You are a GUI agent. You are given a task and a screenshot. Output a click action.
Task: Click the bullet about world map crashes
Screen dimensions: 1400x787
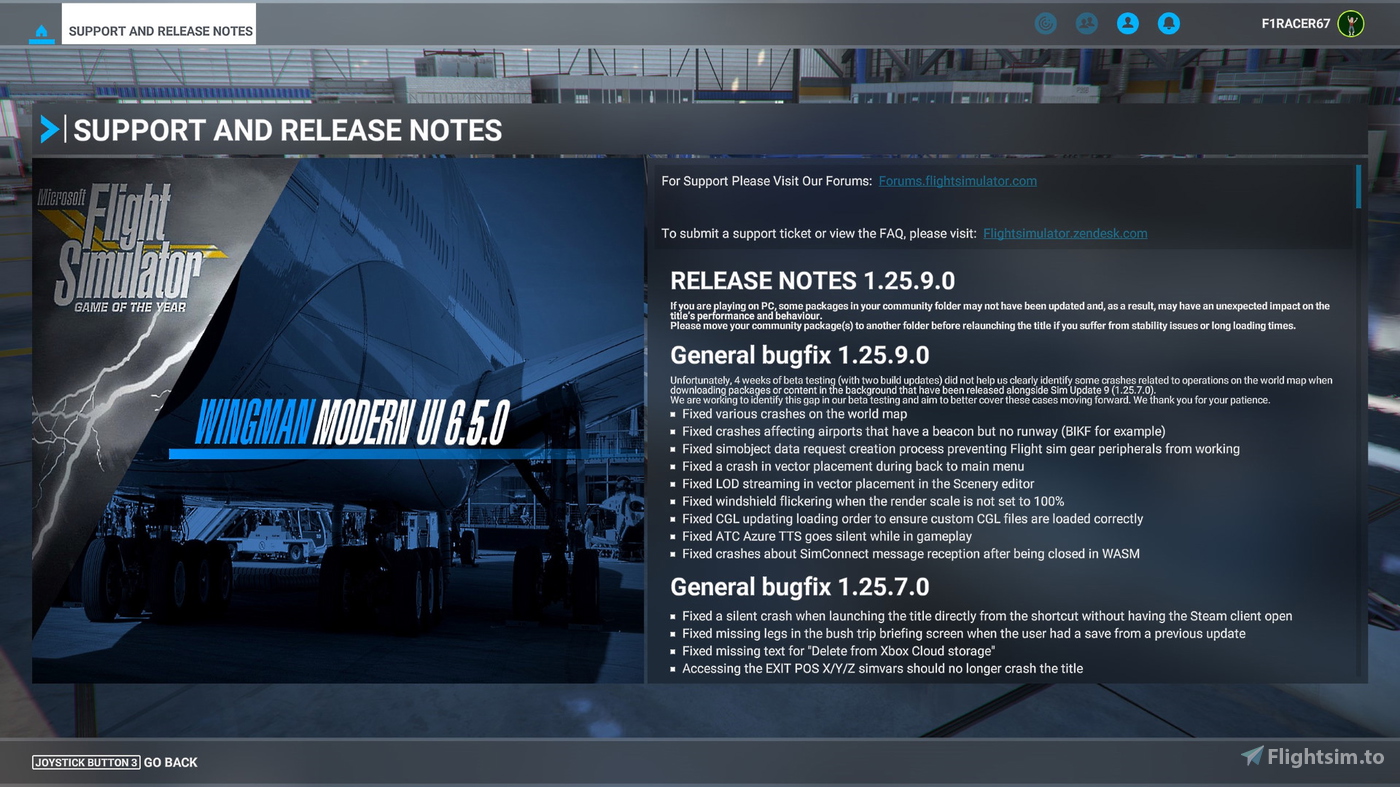(795, 413)
